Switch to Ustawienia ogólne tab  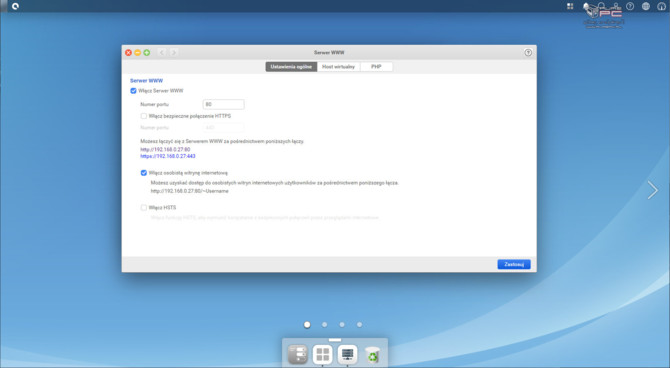tap(291, 67)
